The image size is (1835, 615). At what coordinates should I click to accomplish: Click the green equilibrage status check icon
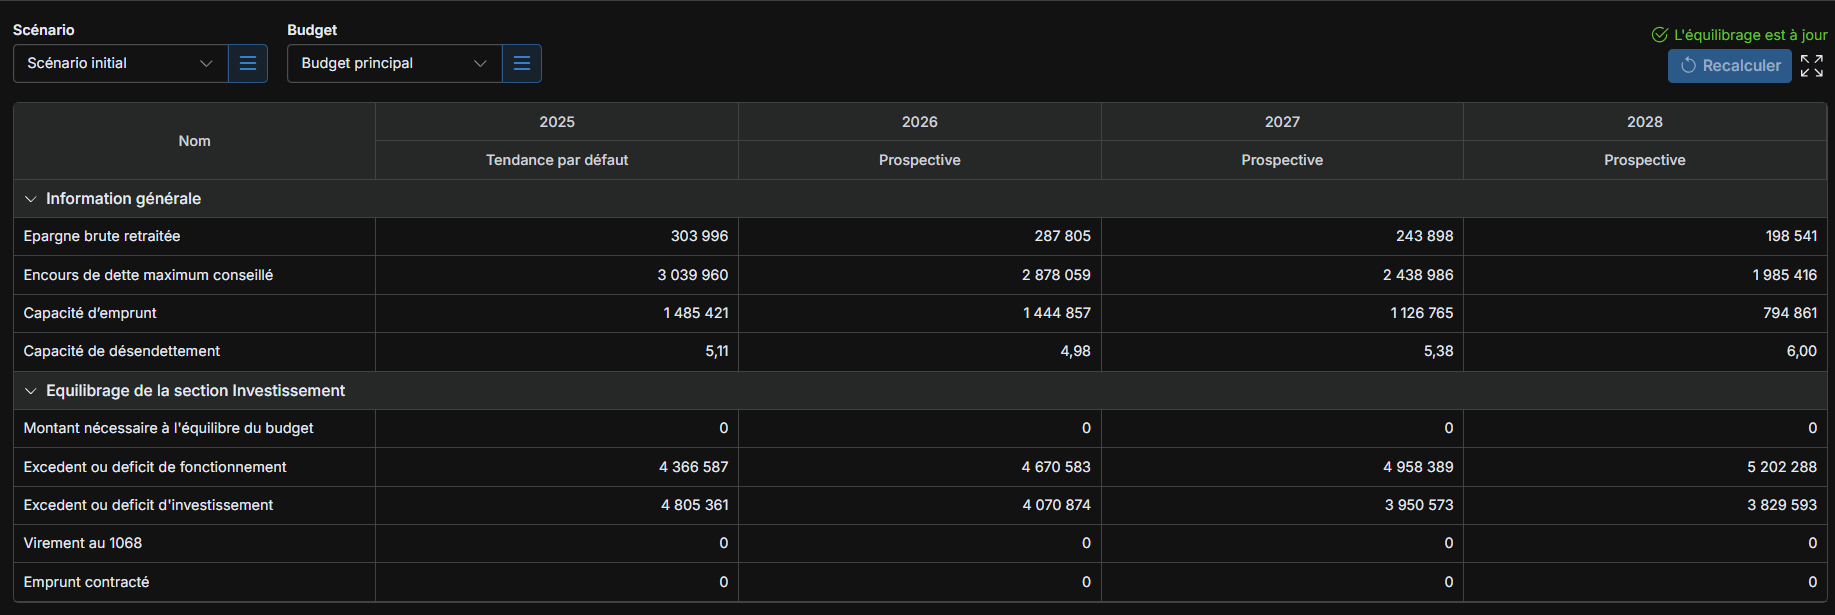1659,35
